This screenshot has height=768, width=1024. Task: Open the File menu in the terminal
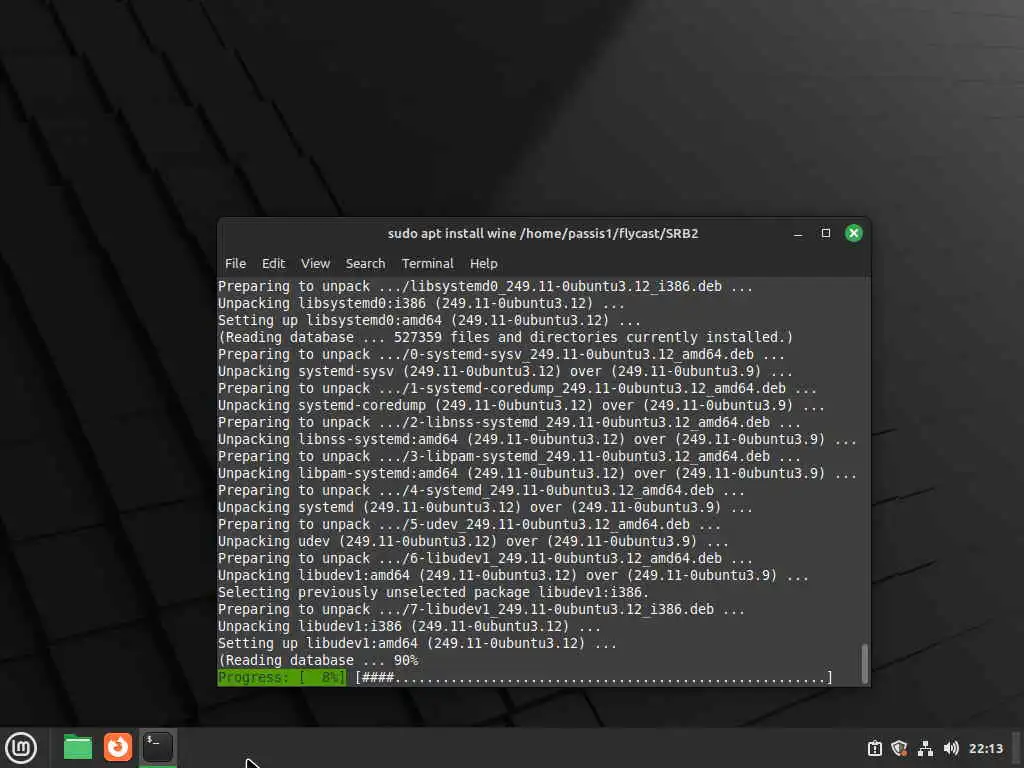[x=235, y=264]
